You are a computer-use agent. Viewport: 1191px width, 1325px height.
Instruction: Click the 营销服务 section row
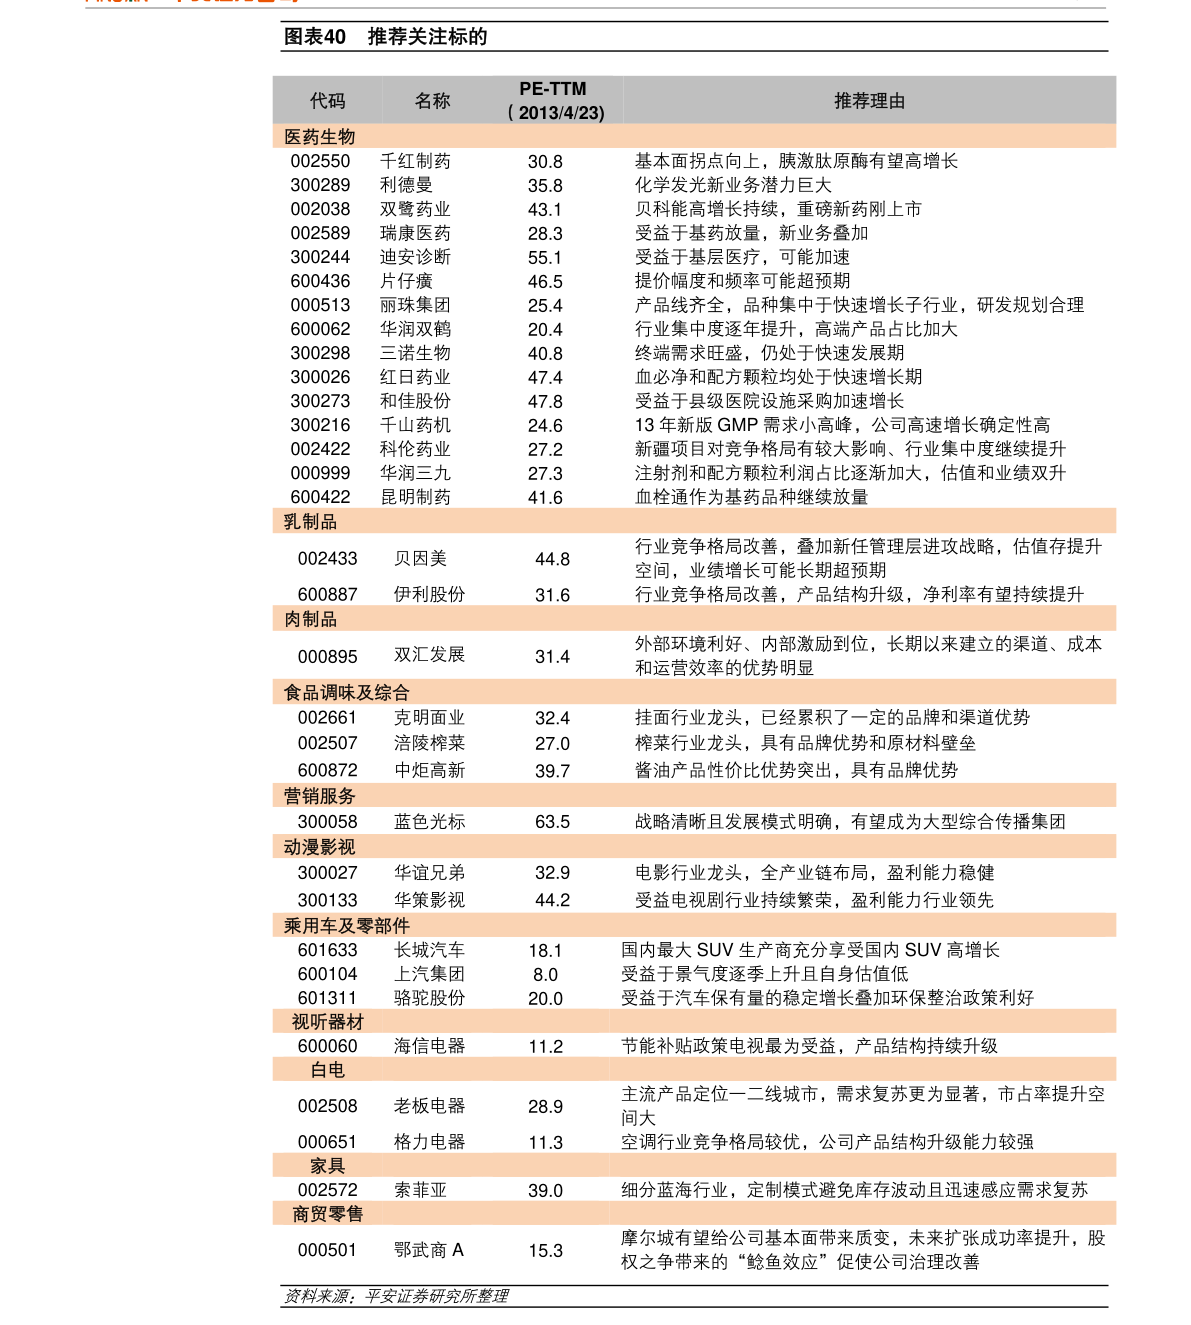(x=320, y=796)
